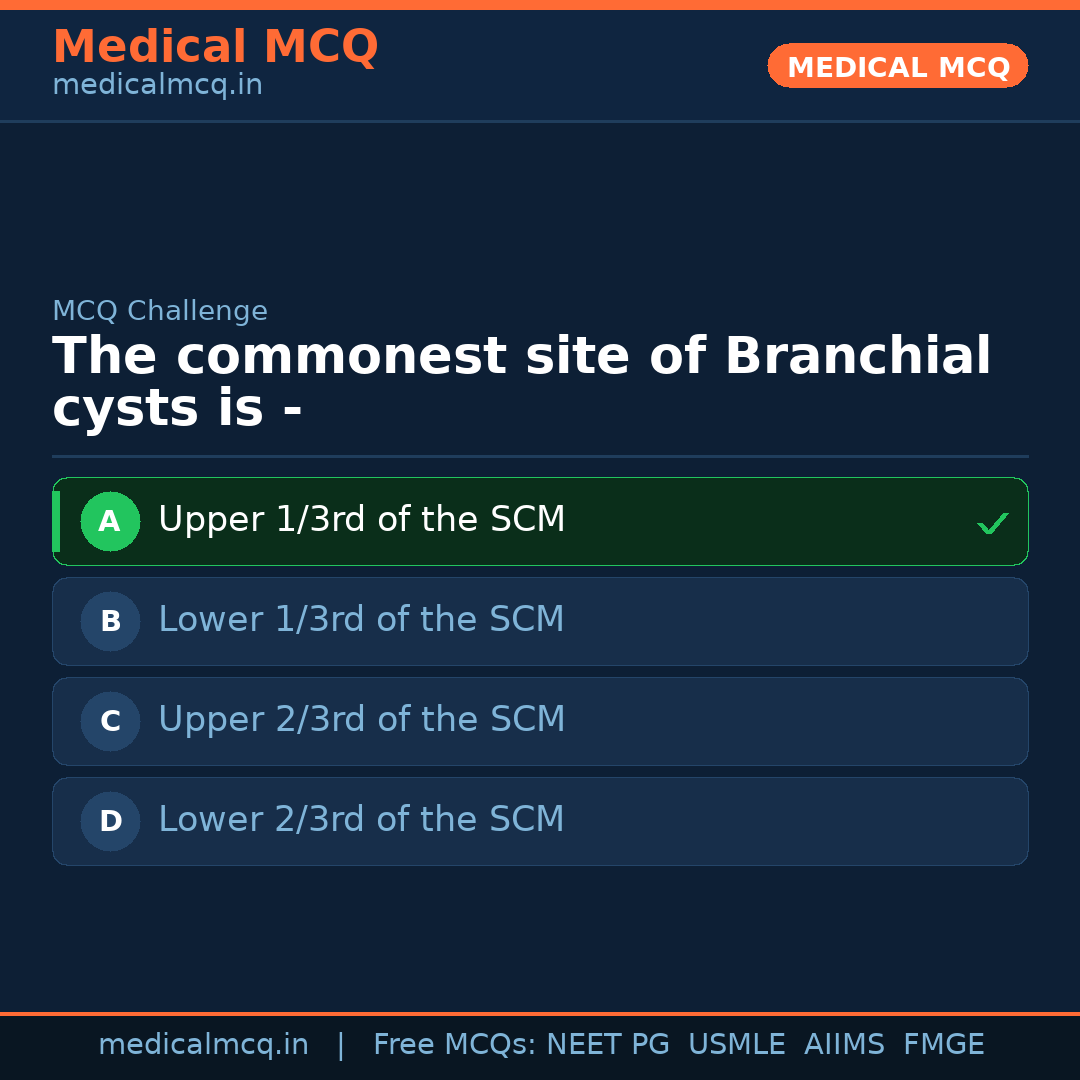Click the green A option circle
The image size is (1080, 1080).
(x=110, y=521)
